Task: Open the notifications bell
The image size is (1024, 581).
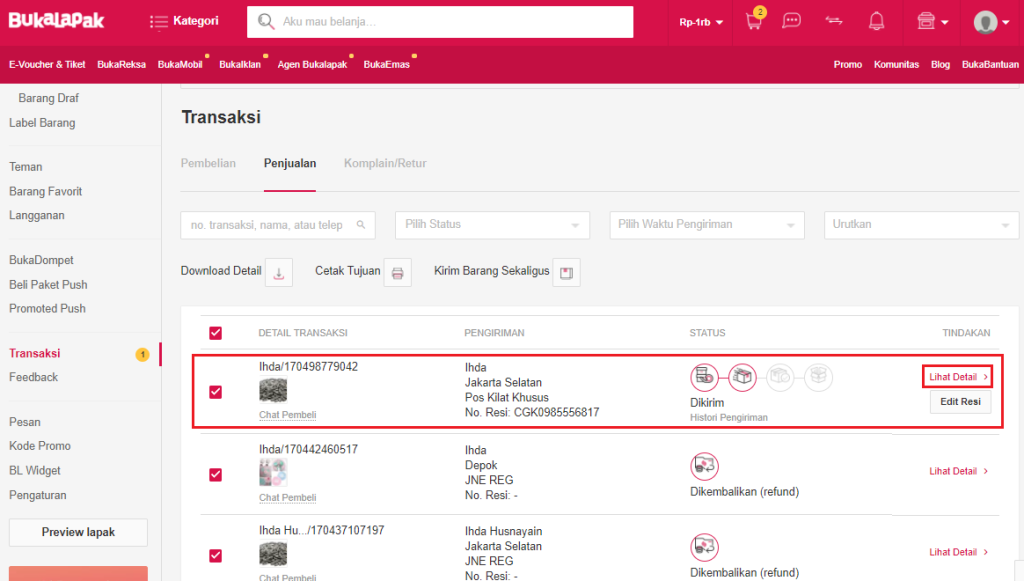Action: click(876, 21)
